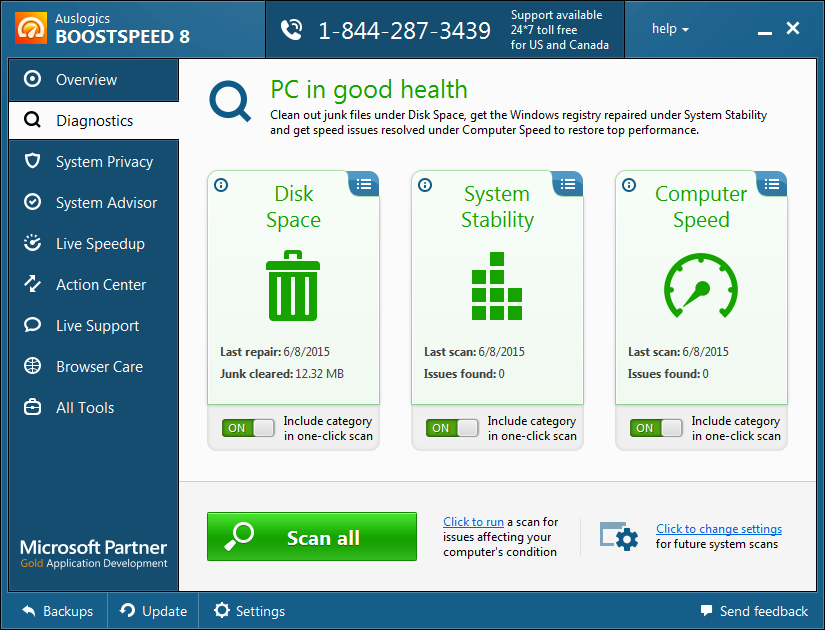Open Live Support
Screen dimensions: 825x630
click(x=94, y=326)
